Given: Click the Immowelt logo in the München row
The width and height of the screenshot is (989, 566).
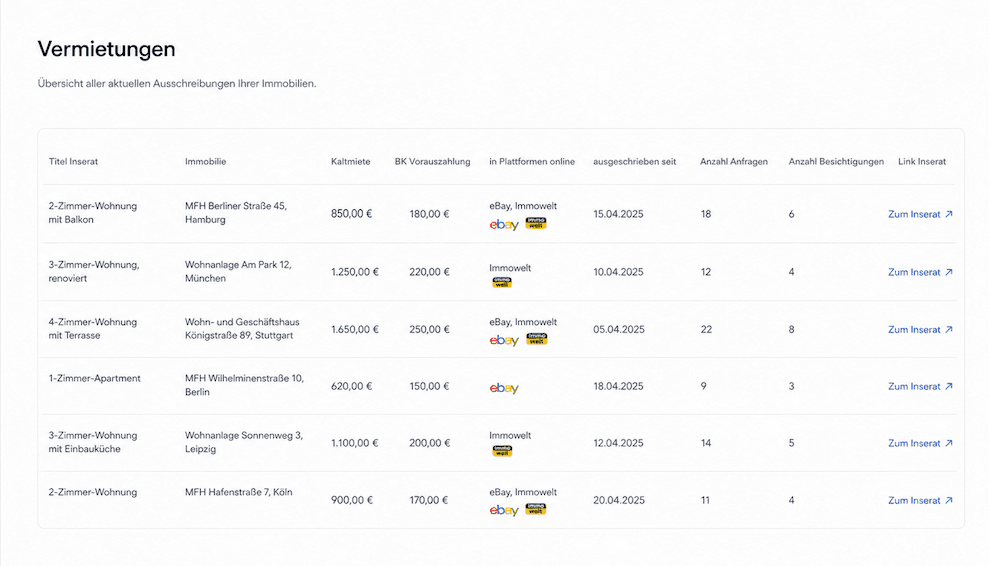Looking at the screenshot, I should [x=502, y=282].
